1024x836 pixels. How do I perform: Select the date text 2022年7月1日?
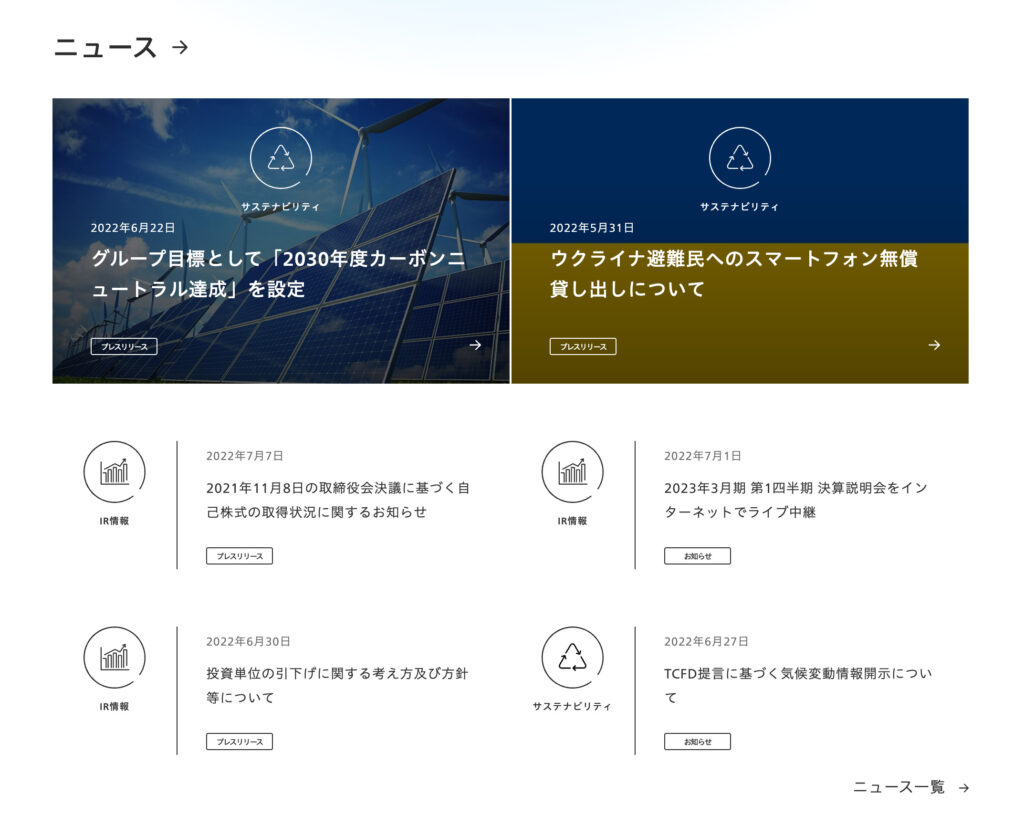click(x=703, y=456)
